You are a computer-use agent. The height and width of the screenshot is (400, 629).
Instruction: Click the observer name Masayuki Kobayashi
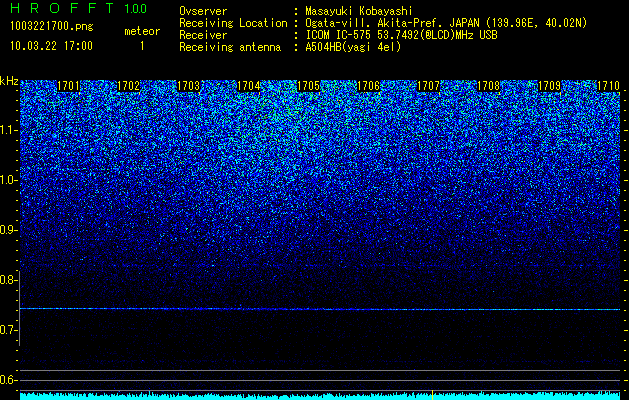click(359, 11)
